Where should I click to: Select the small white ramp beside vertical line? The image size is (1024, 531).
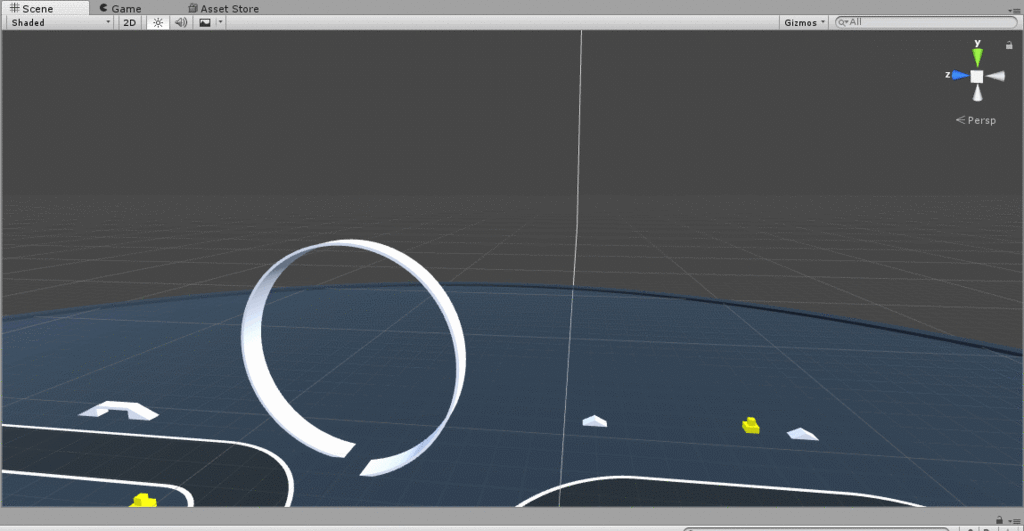coord(594,421)
